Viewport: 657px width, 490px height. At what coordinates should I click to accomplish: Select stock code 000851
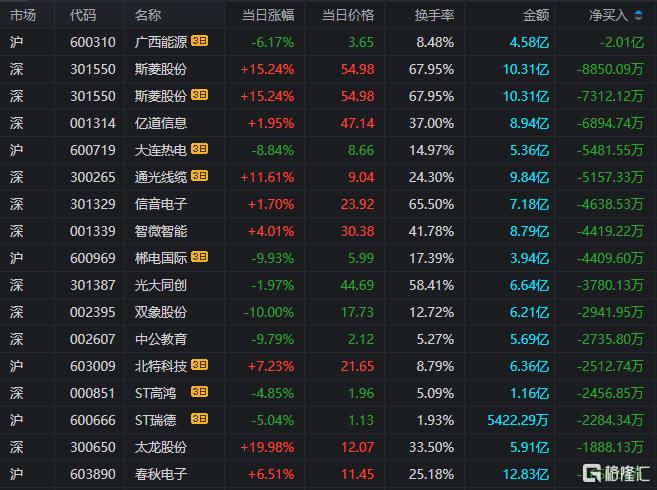click(x=93, y=393)
